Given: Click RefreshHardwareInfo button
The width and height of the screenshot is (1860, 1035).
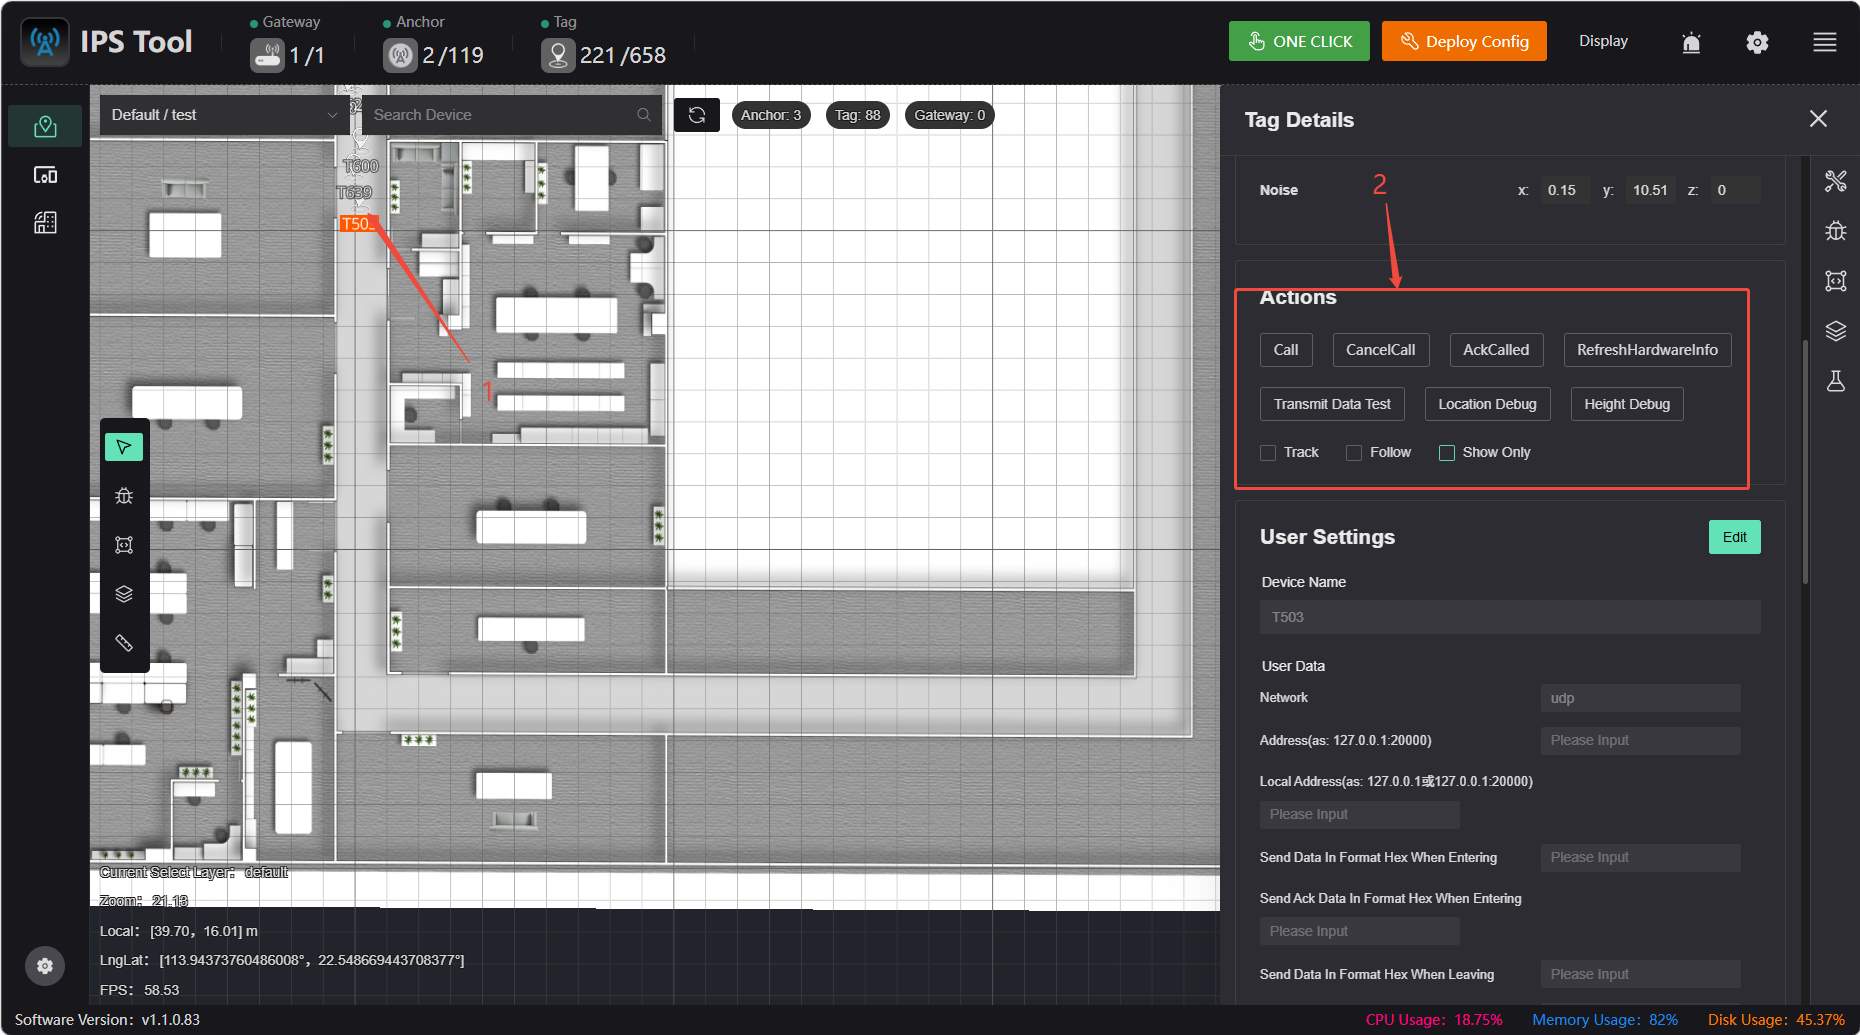Looking at the screenshot, I should pyautogui.click(x=1647, y=350).
